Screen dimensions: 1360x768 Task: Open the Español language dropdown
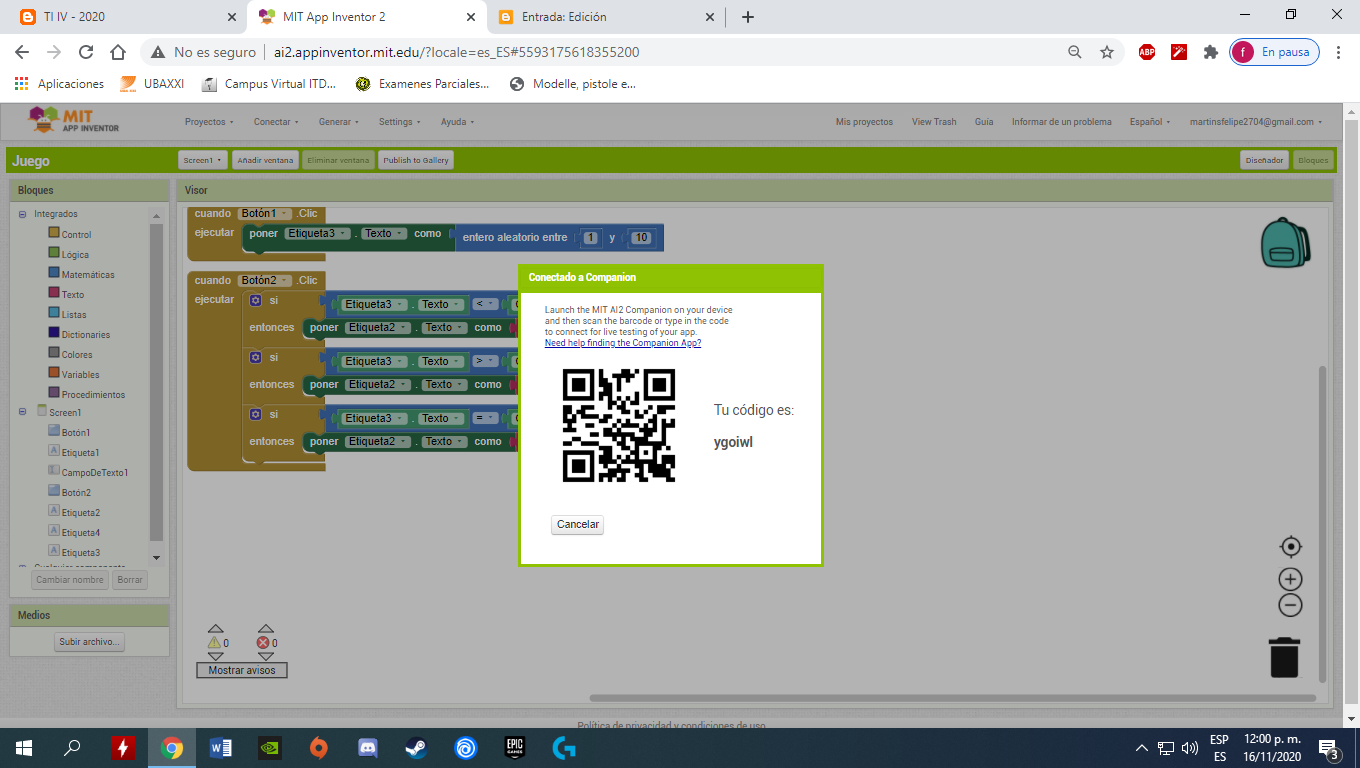point(1151,122)
